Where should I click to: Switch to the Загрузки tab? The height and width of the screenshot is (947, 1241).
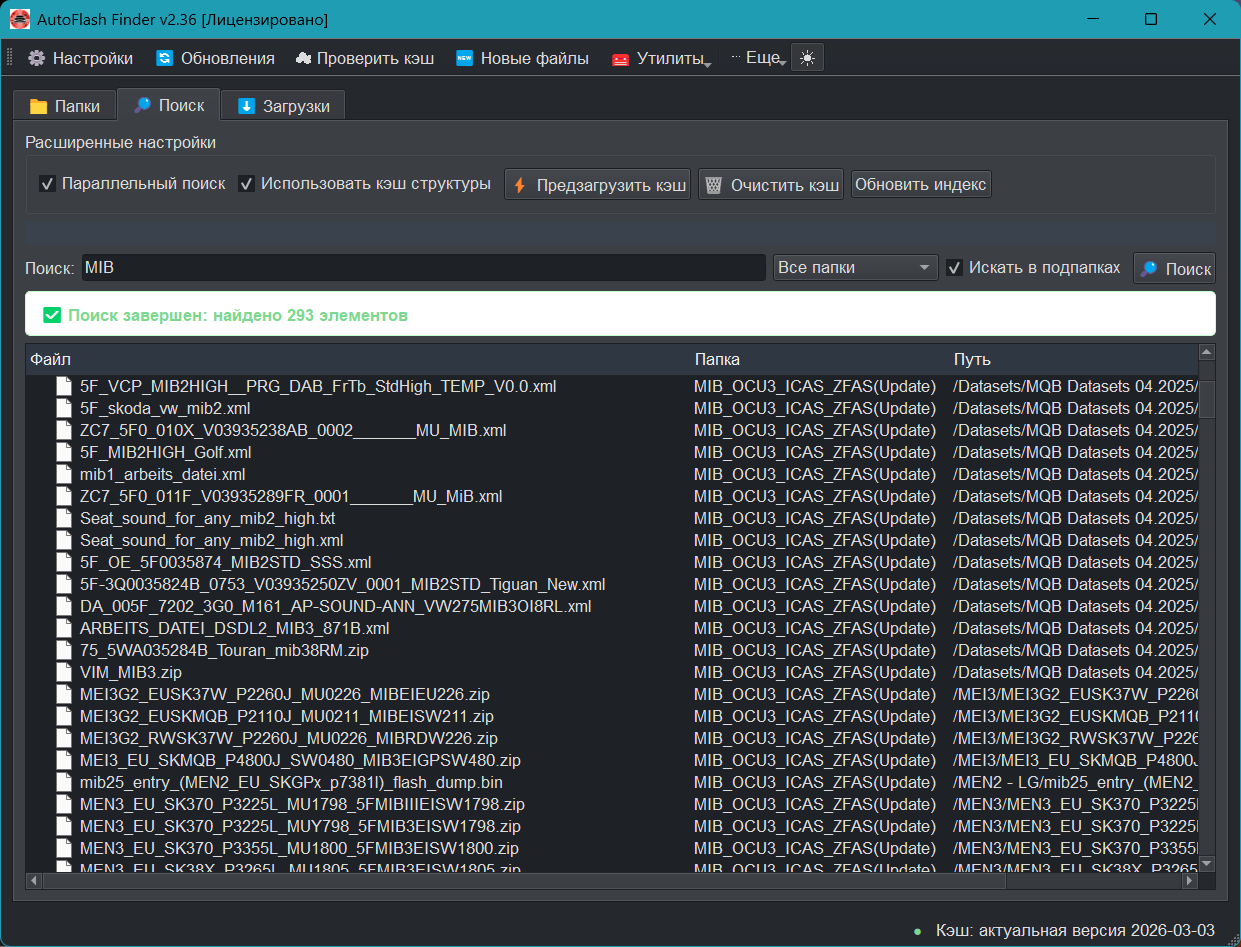pos(283,106)
